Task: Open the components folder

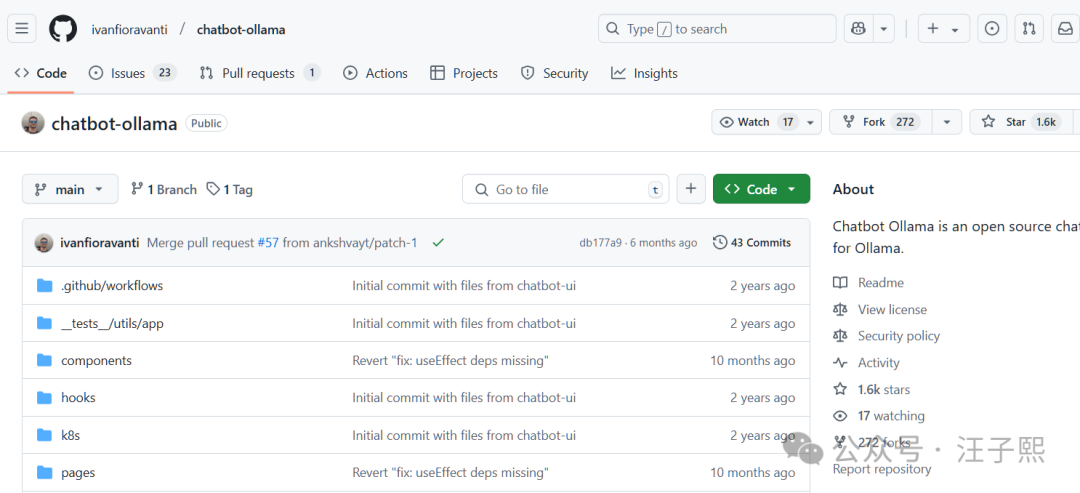Action: pos(96,361)
